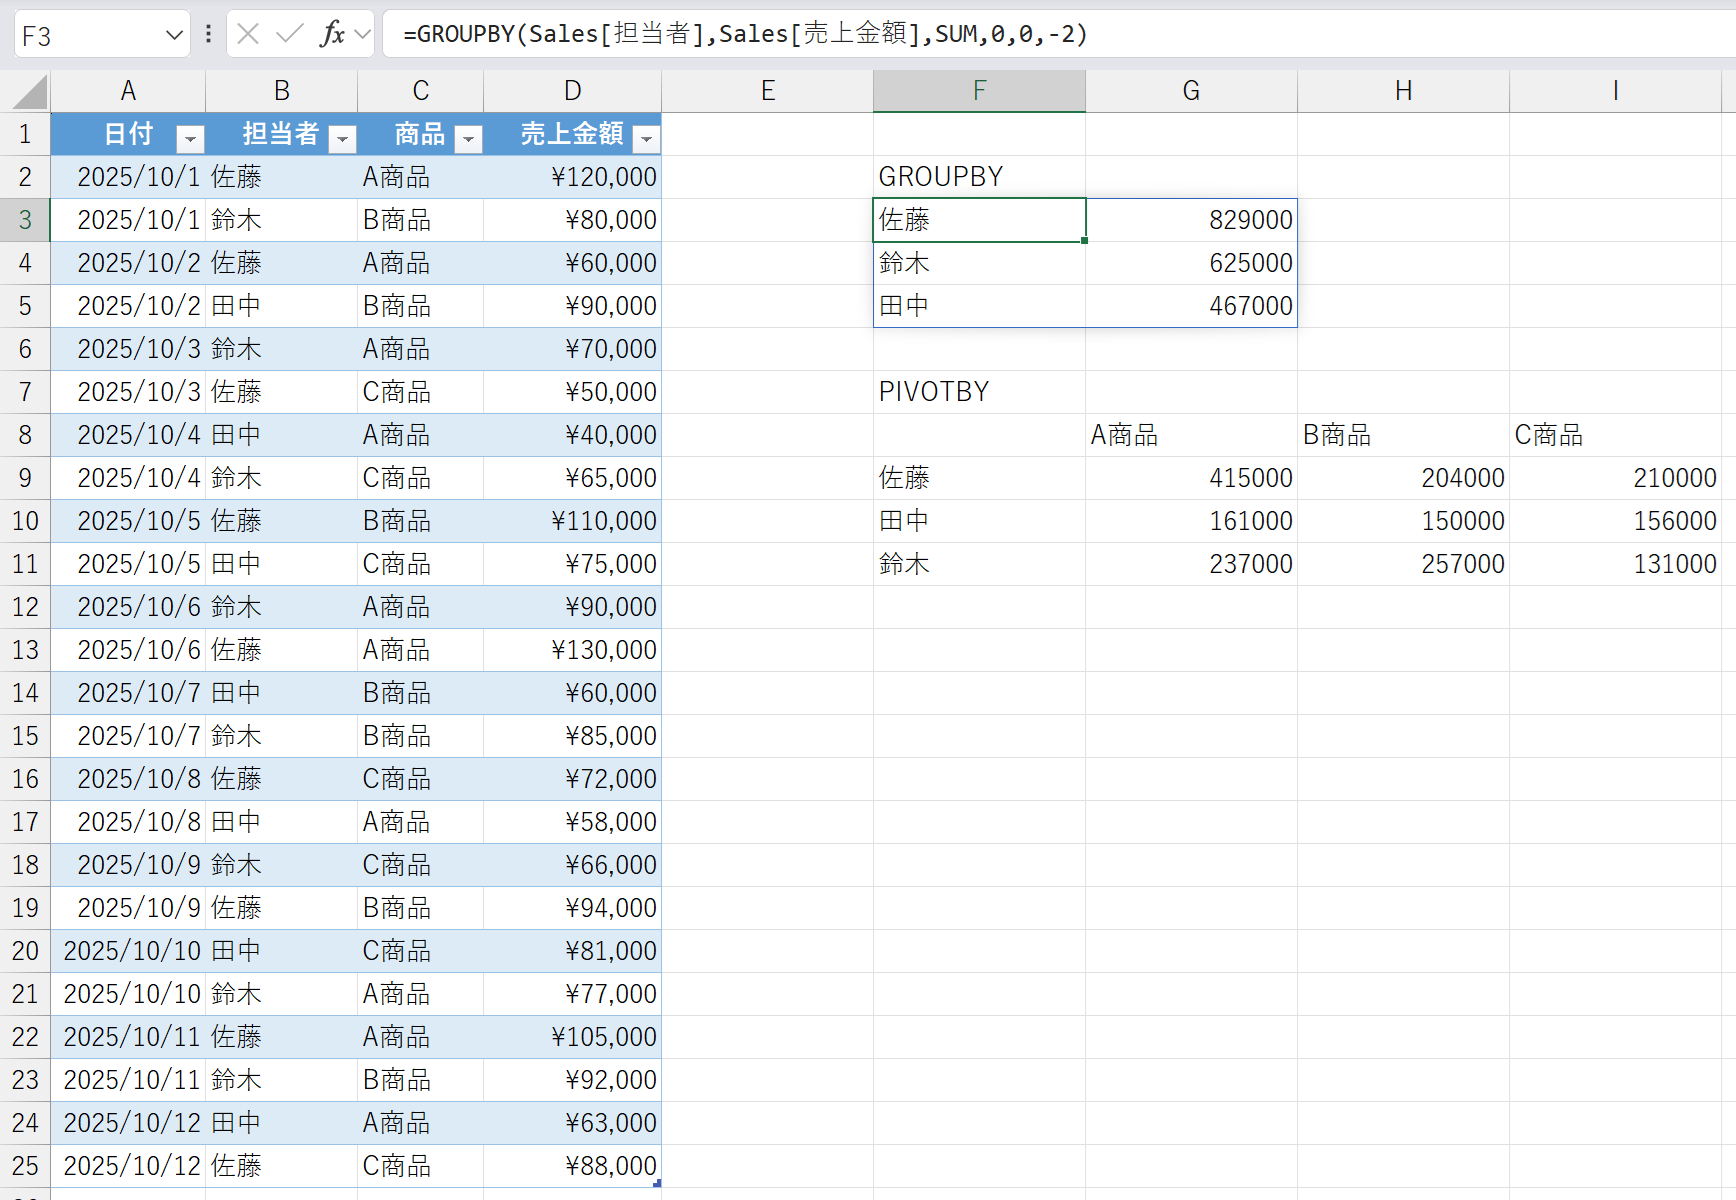
Task: Click inside the Name Box showing F3
Action: [80, 33]
